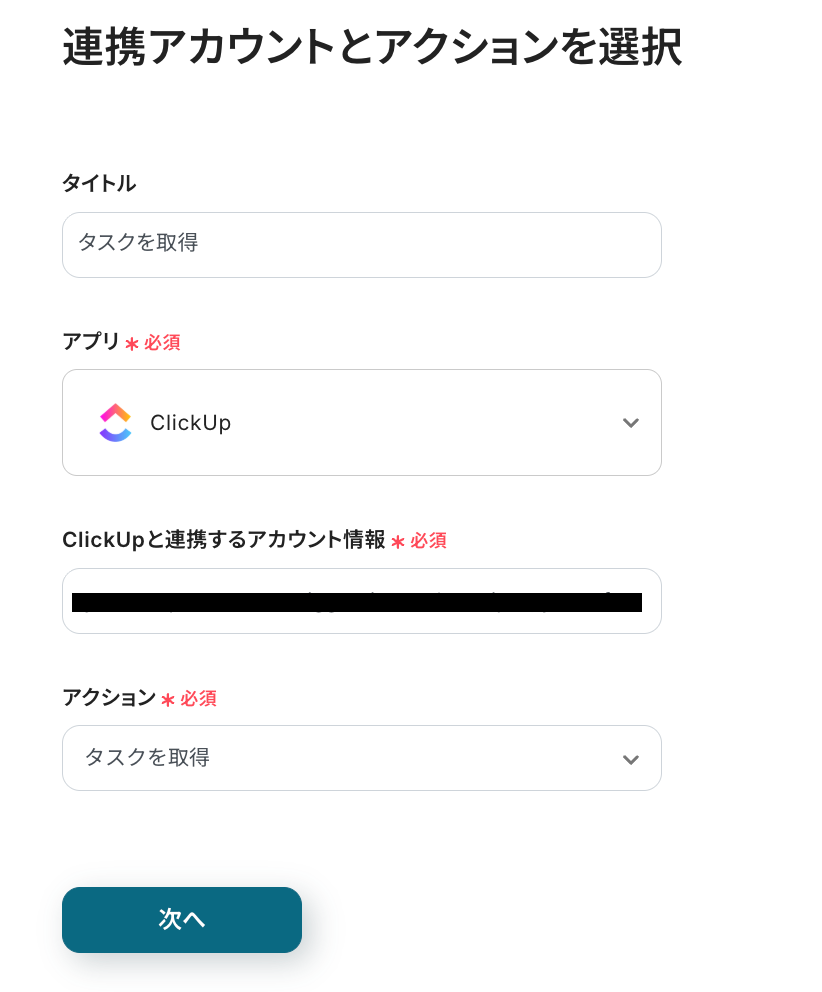Expand the アプリ dropdown chevron

(630, 422)
